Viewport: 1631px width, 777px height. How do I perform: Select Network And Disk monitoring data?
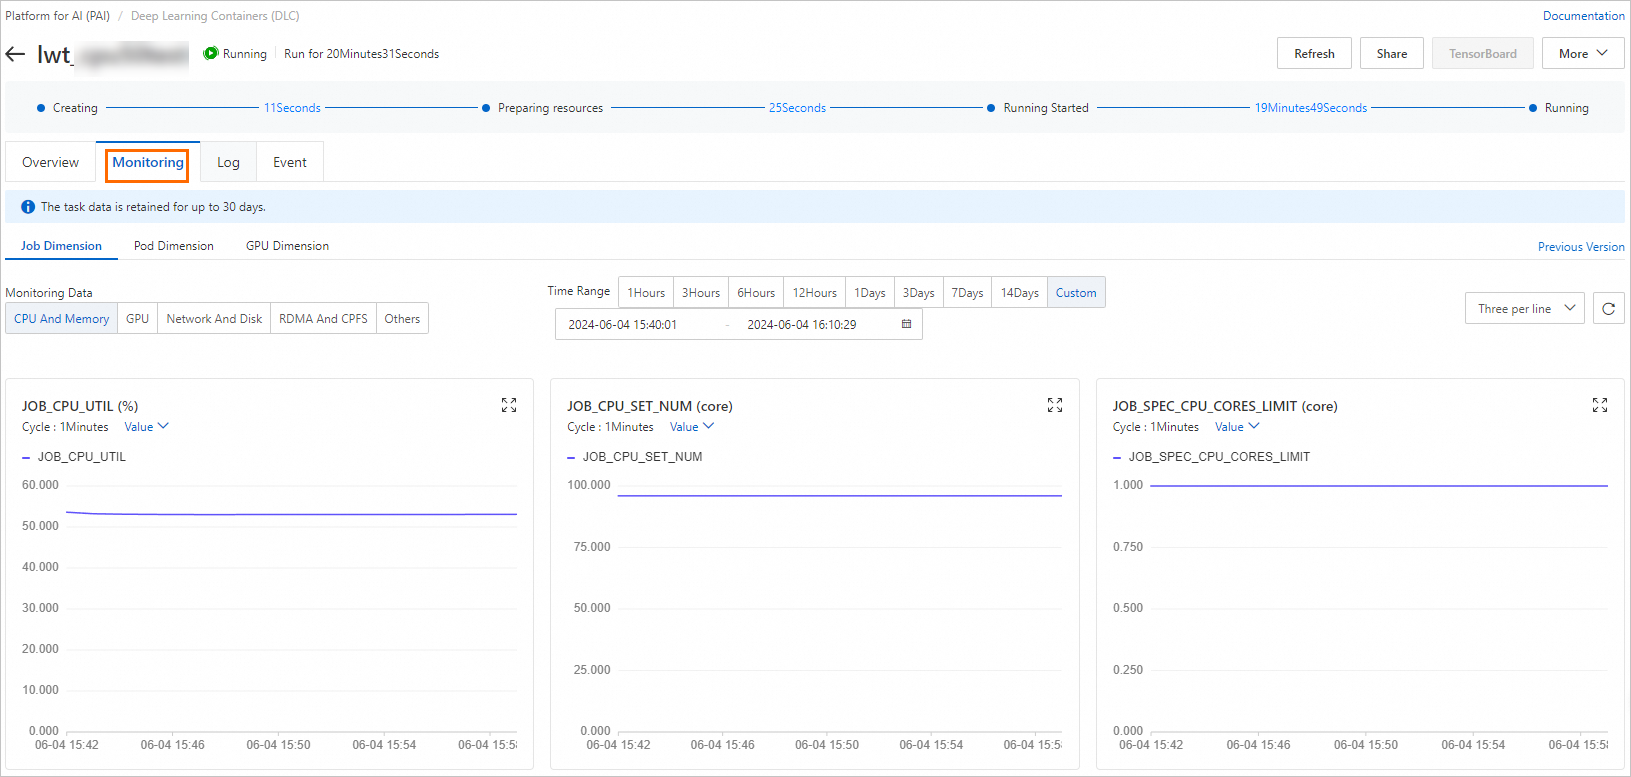point(214,319)
